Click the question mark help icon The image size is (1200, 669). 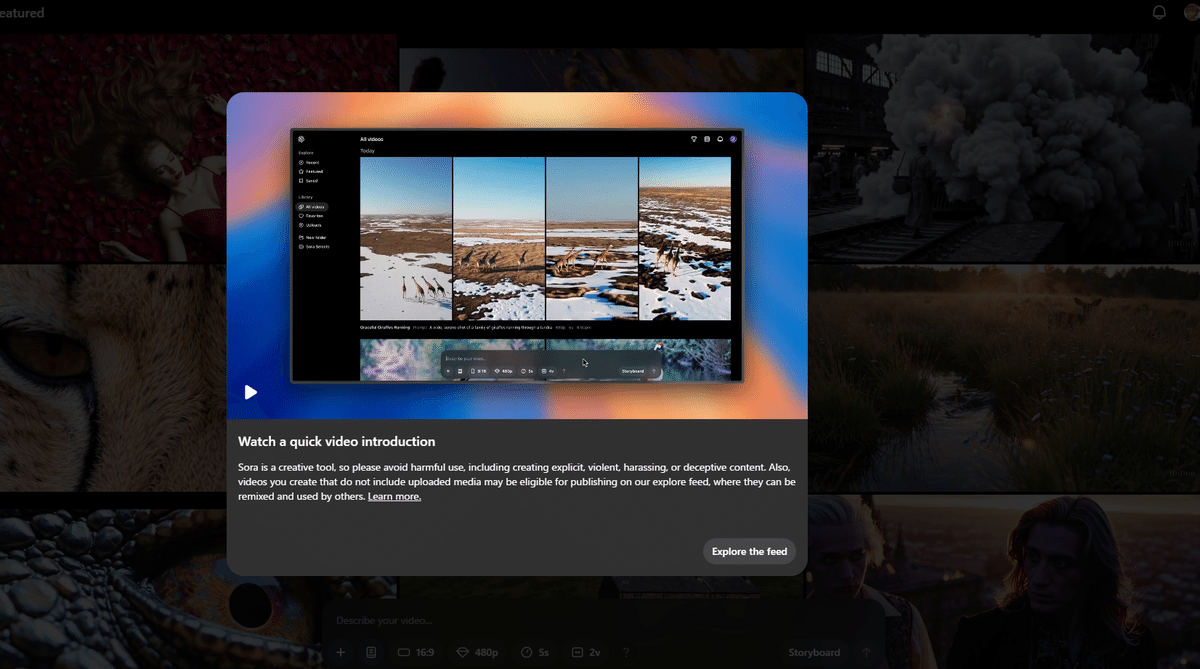627,652
